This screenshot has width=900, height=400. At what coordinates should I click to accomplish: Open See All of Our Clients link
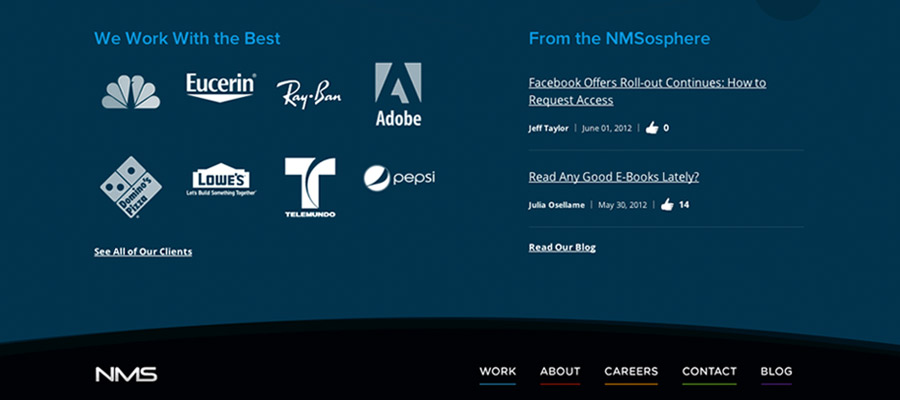point(143,251)
